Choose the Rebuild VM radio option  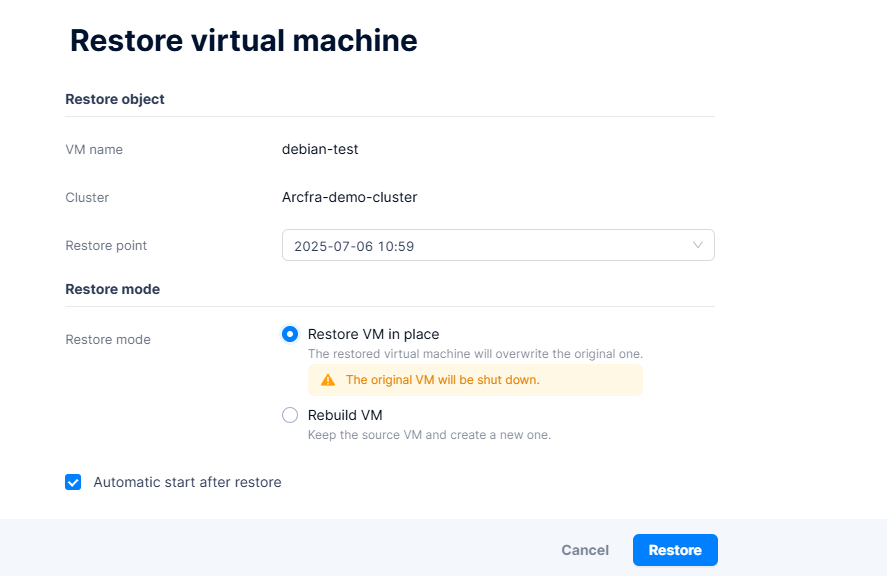tap(290, 415)
